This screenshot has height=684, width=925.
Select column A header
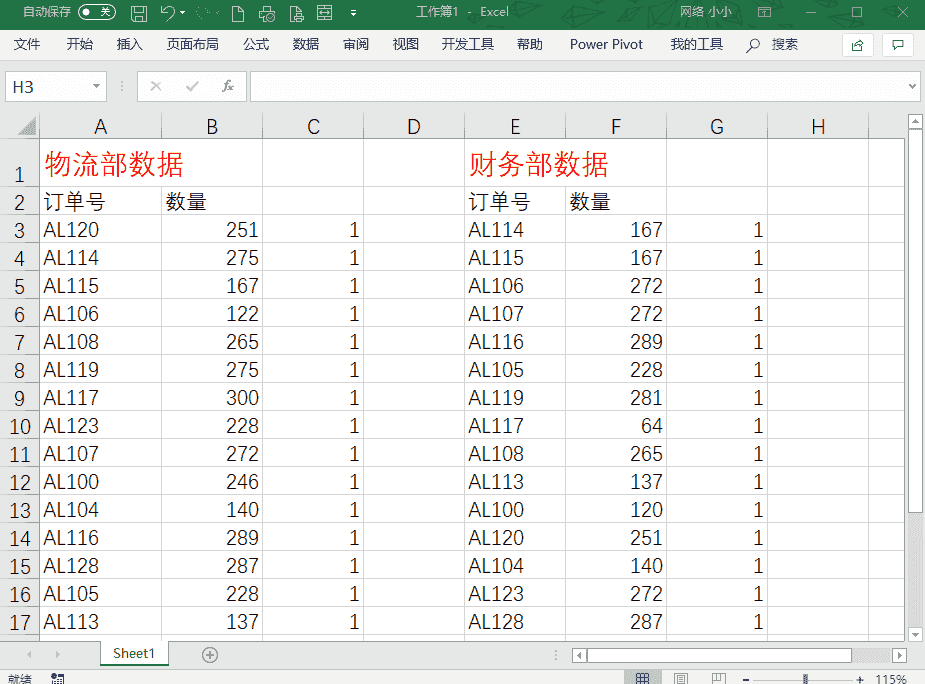pos(100,126)
